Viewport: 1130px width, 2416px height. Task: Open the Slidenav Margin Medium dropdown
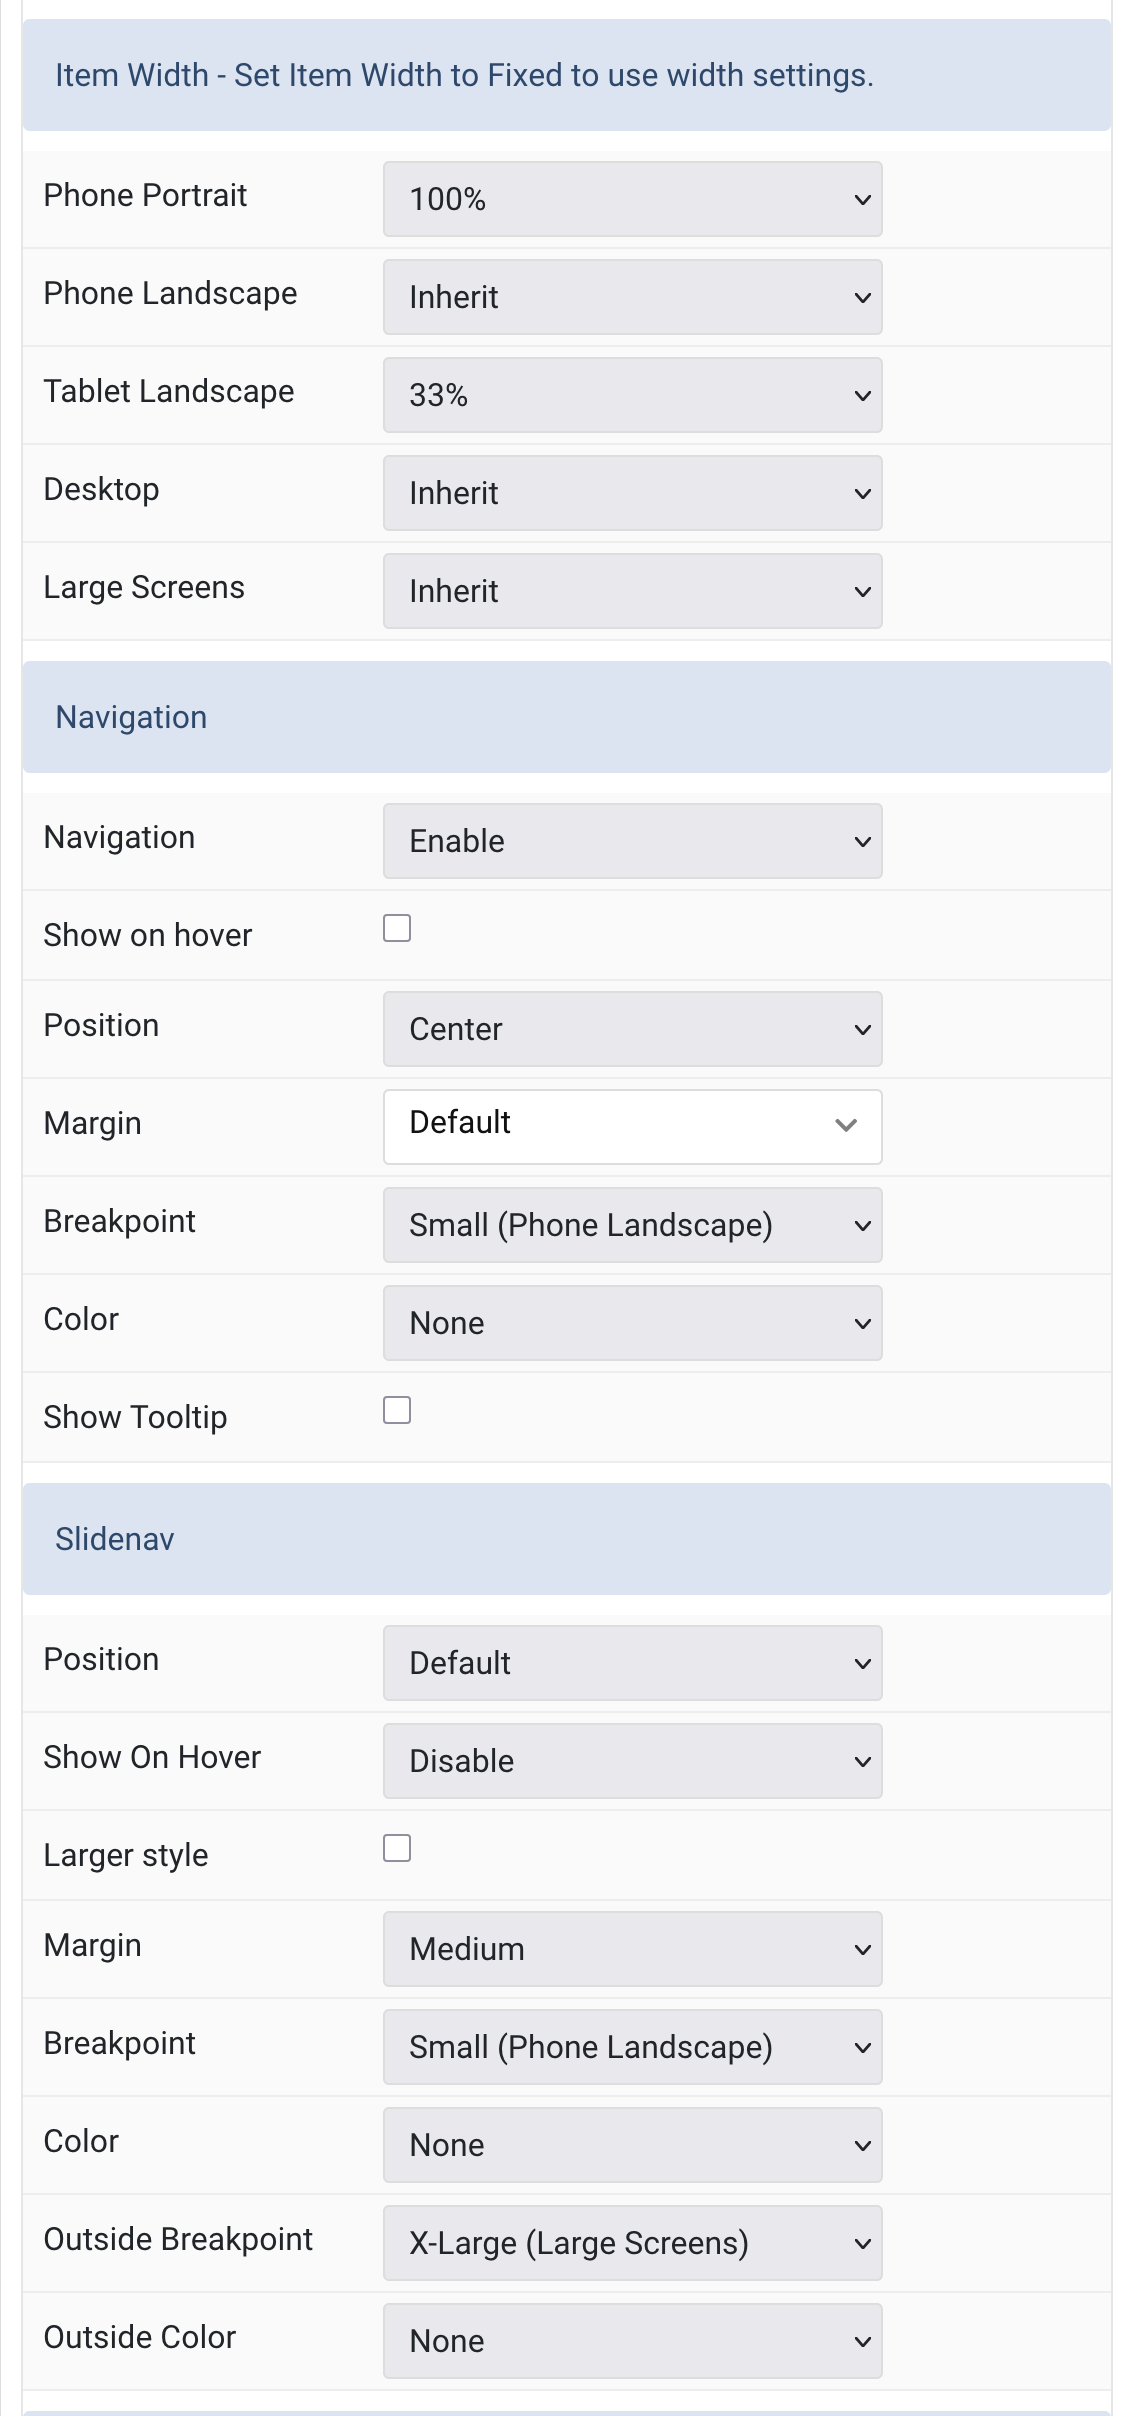(632, 1949)
